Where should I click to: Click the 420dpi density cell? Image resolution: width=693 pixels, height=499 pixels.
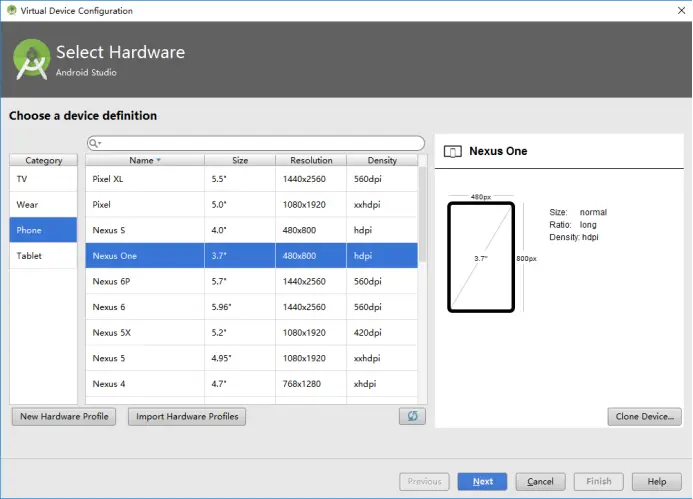(382, 332)
